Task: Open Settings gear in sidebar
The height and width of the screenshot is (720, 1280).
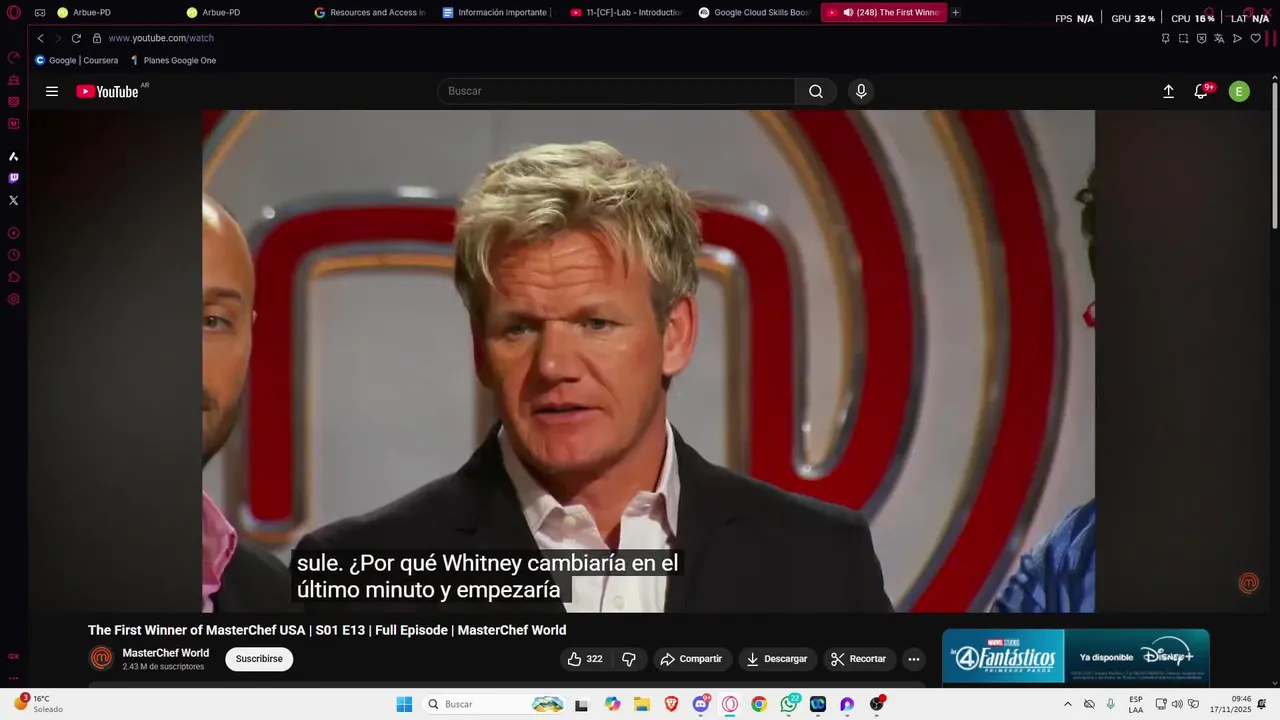Action: pyautogui.click(x=14, y=299)
